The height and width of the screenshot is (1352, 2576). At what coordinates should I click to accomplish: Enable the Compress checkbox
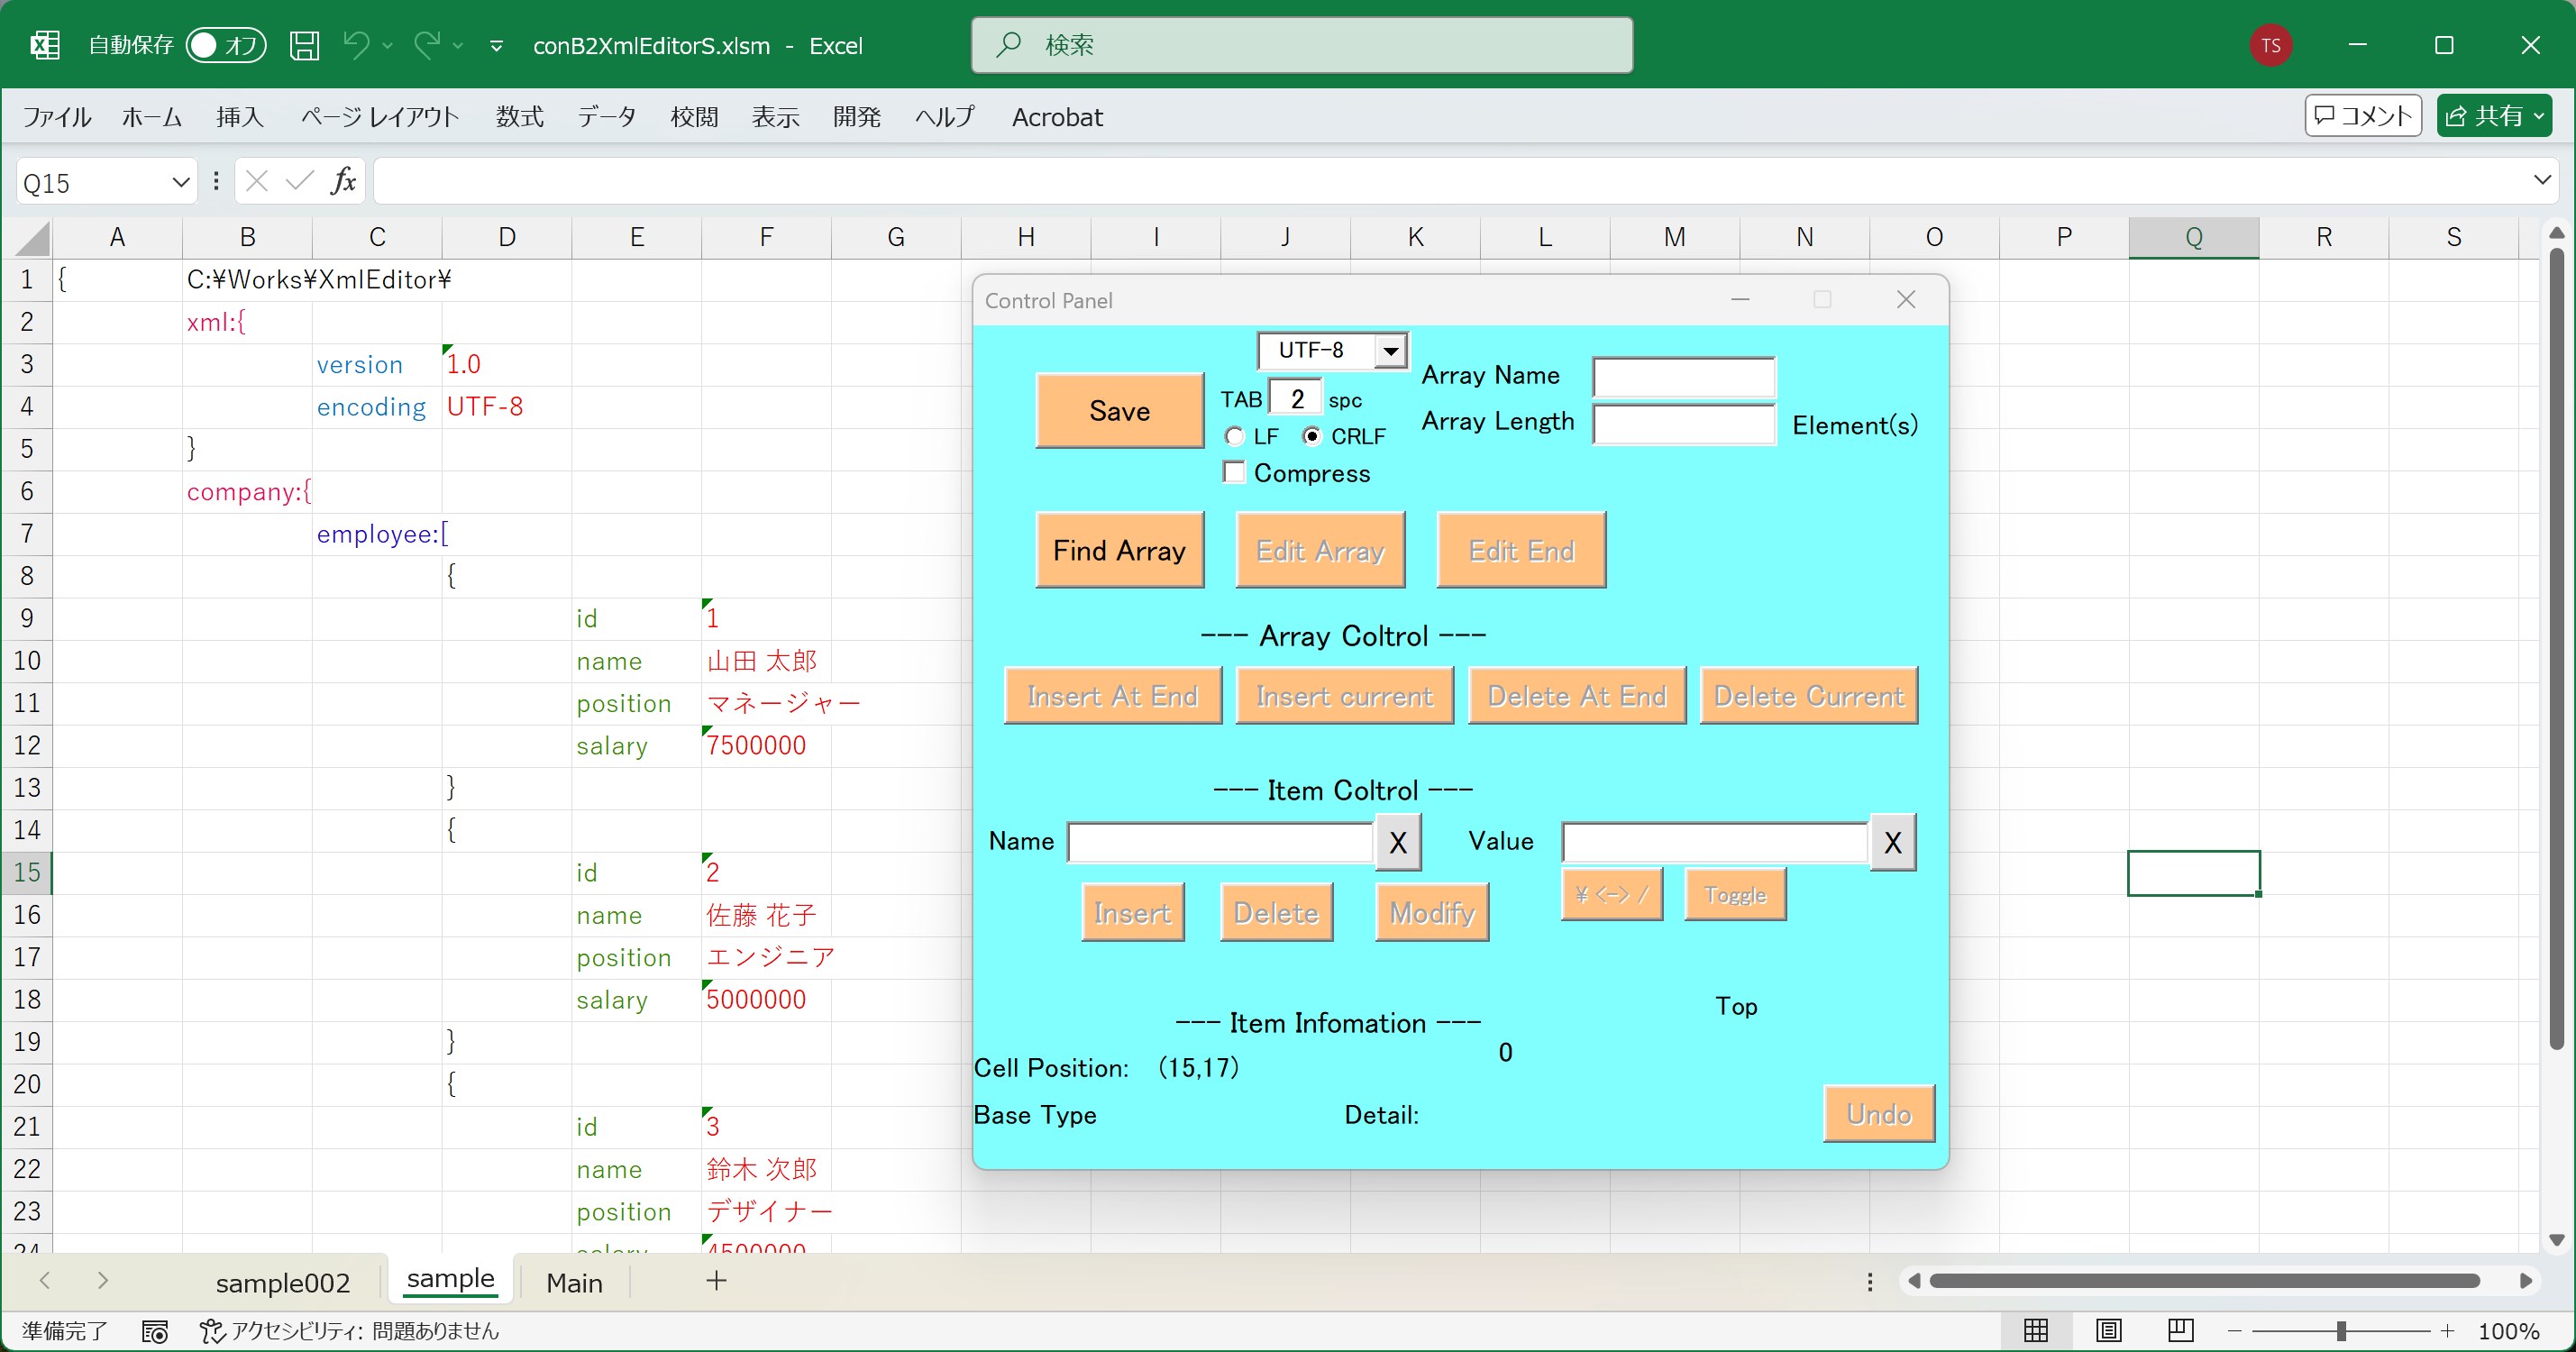point(1234,472)
